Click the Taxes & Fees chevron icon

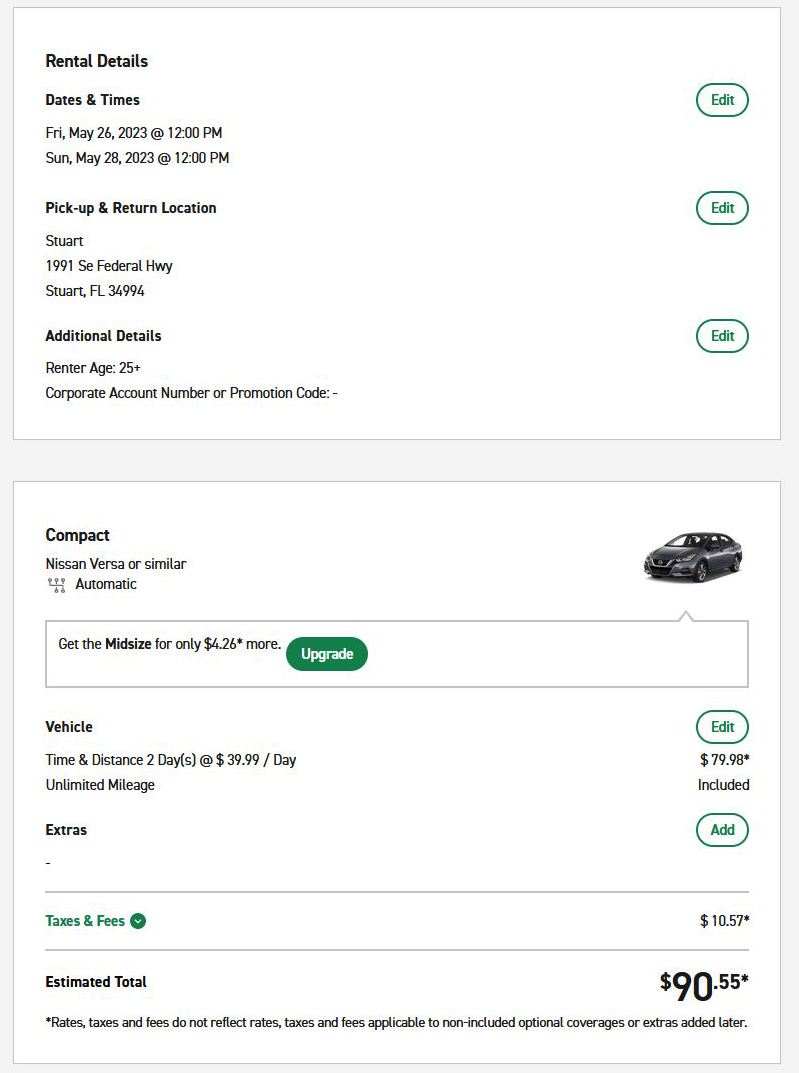138,921
